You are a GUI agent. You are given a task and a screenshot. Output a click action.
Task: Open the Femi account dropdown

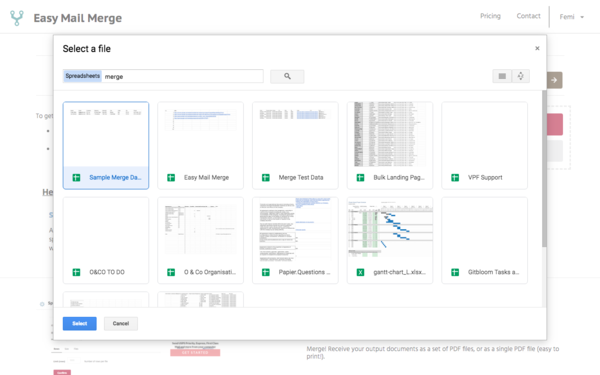[x=572, y=17]
